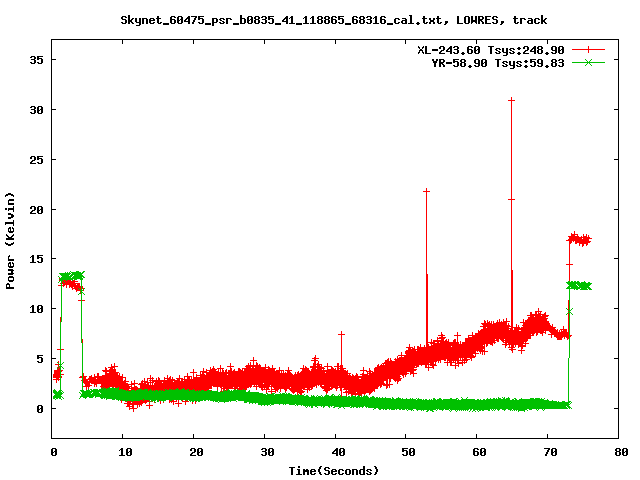Click the green calibration plateau at plot start
The height and width of the screenshot is (480, 640).
(71, 276)
